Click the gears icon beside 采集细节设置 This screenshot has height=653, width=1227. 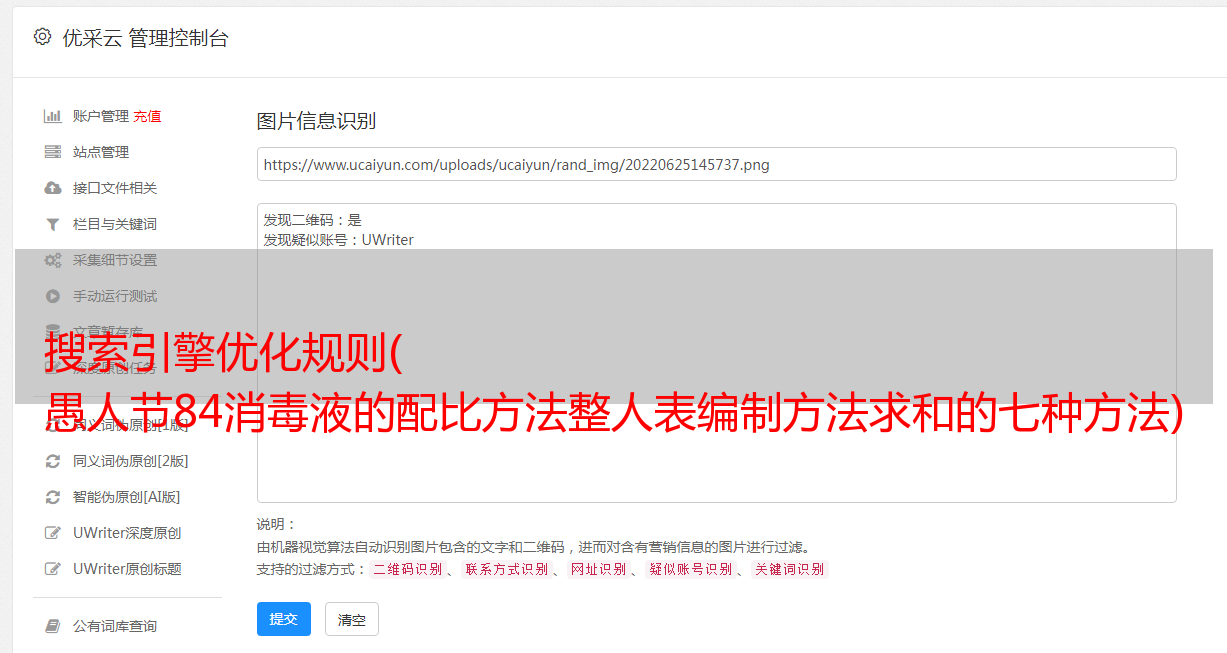pos(53,260)
